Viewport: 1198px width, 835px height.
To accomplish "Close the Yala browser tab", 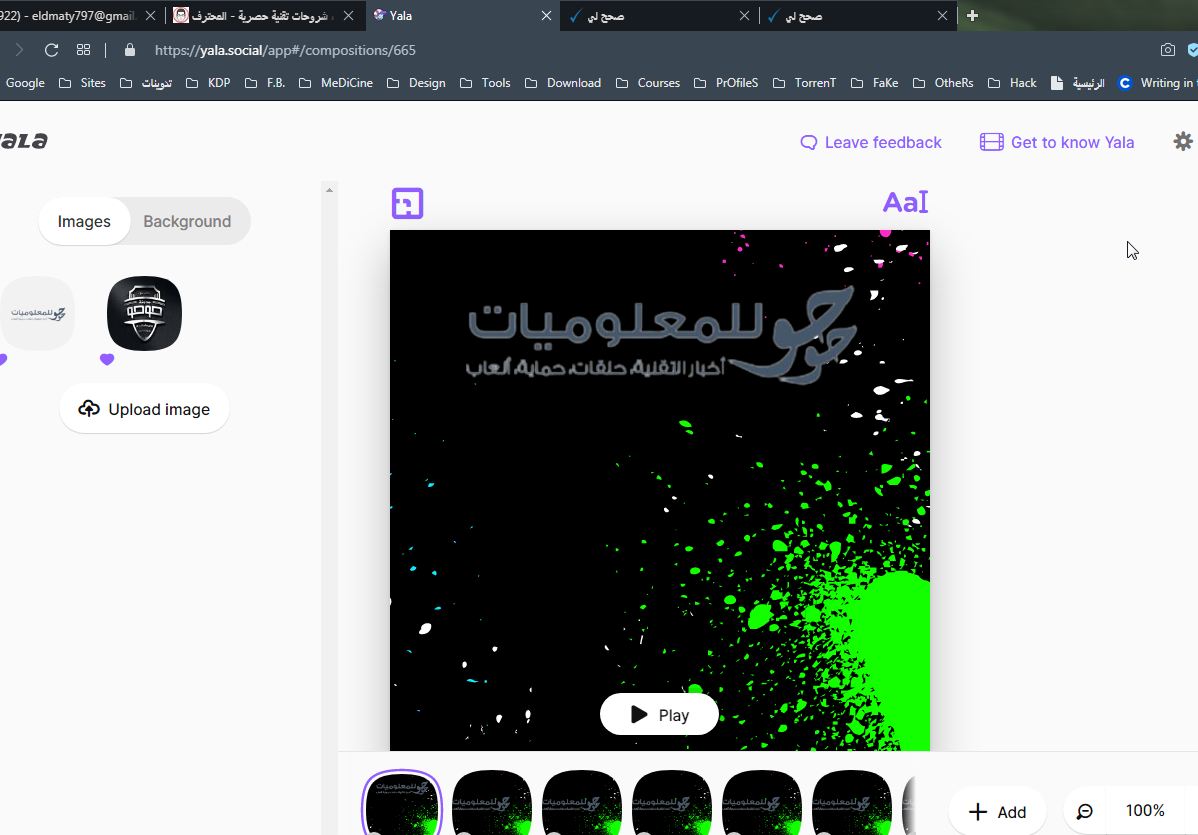I will tap(546, 15).
